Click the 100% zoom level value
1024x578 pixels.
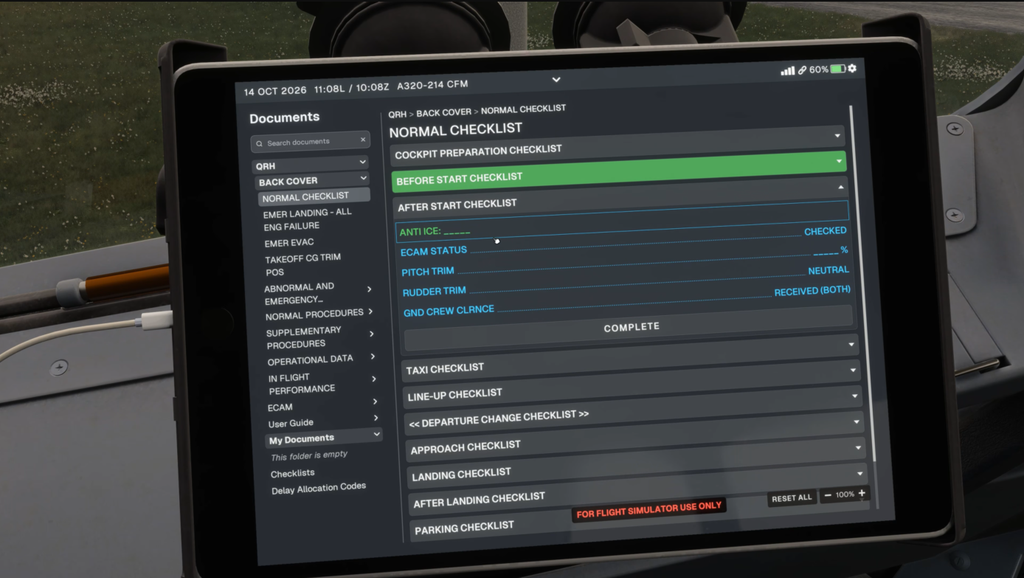click(844, 494)
